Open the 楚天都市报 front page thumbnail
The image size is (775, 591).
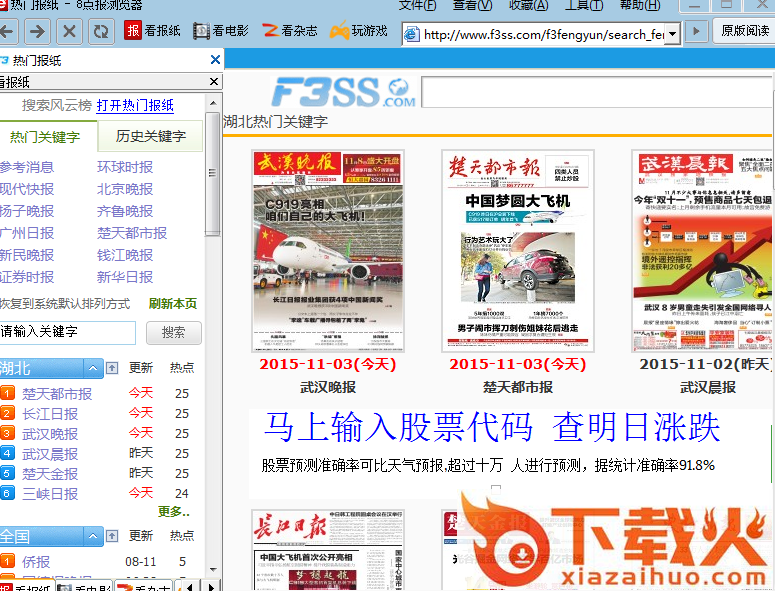click(x=517, y=251)
